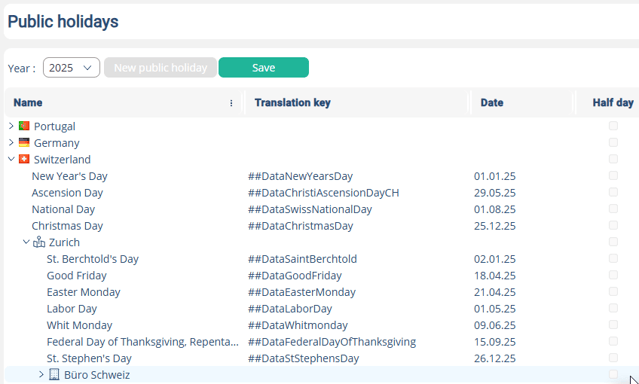Toggle half day for Good Friday
This screenshot has width=639, height=384.
[x=613, y=275]
